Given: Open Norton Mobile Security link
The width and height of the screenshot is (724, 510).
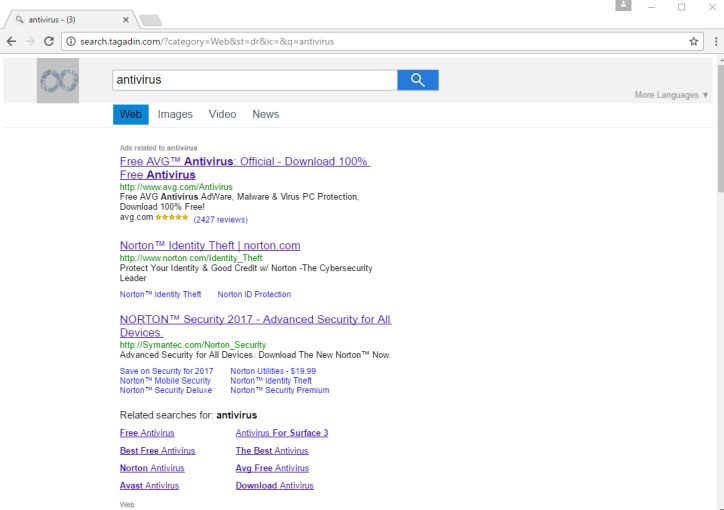Looking at the screenshot, I should click(165, 381).
